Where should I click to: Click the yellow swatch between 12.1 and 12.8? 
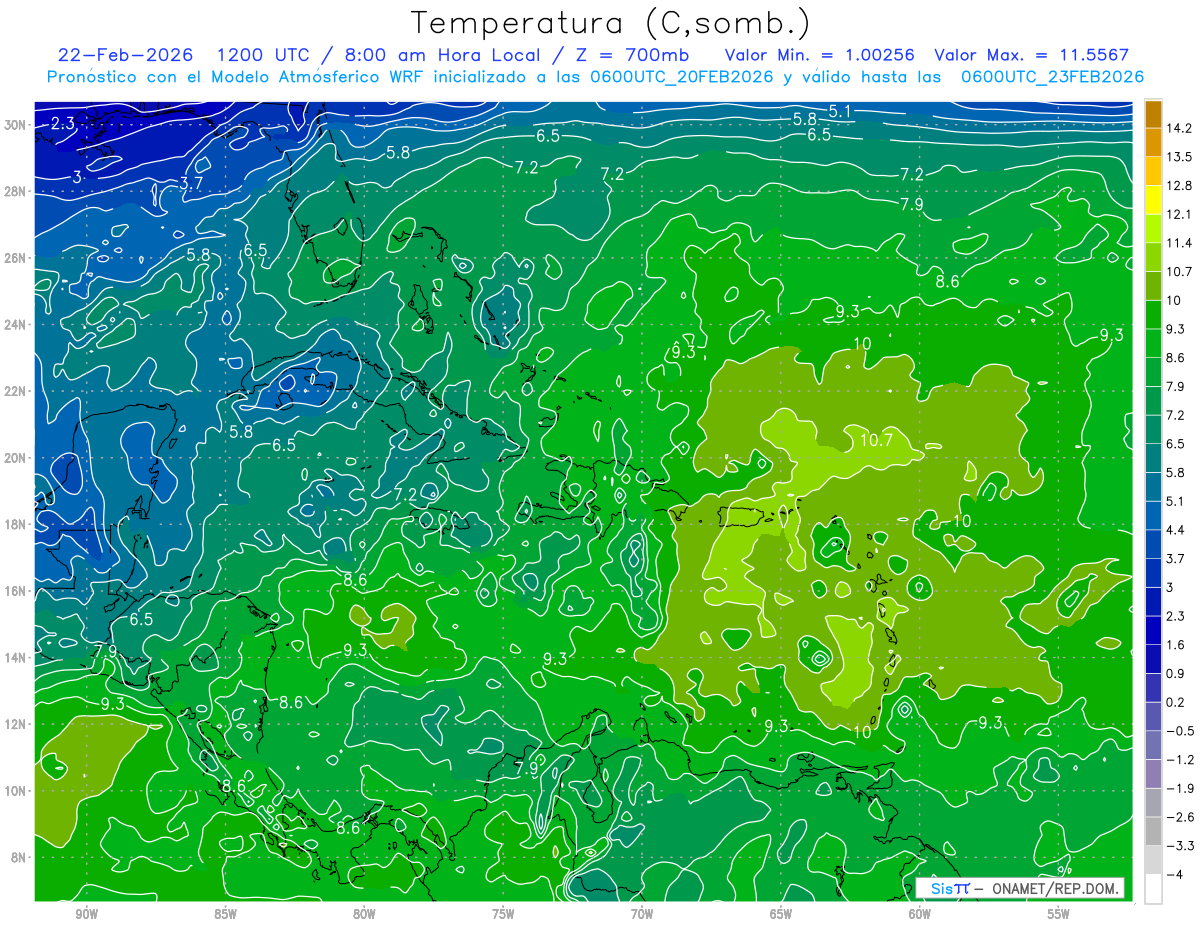coord(1153,200)
